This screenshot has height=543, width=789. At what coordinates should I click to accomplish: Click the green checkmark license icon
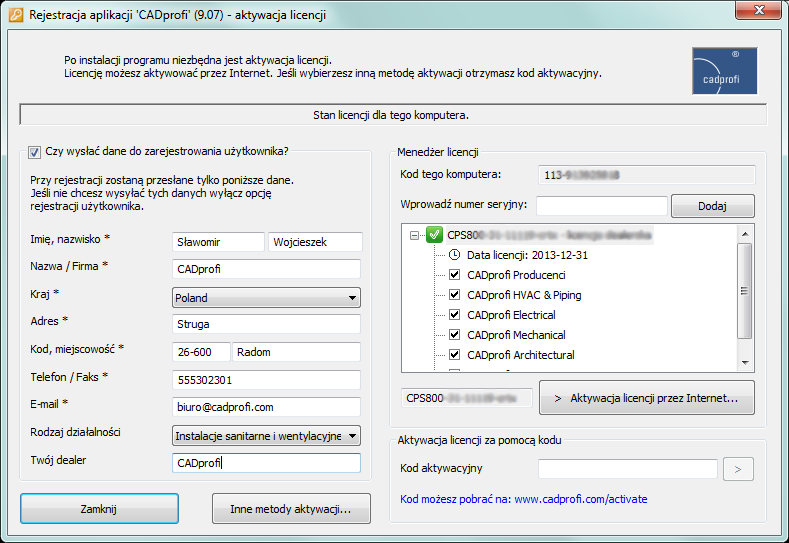tap(434, 235)
